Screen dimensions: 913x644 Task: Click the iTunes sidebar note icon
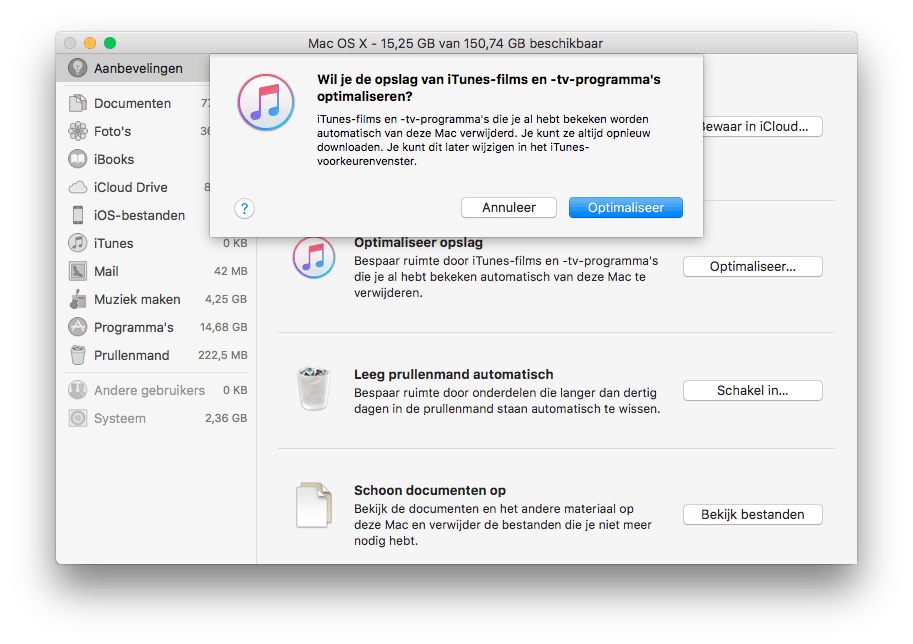(77, 243)
